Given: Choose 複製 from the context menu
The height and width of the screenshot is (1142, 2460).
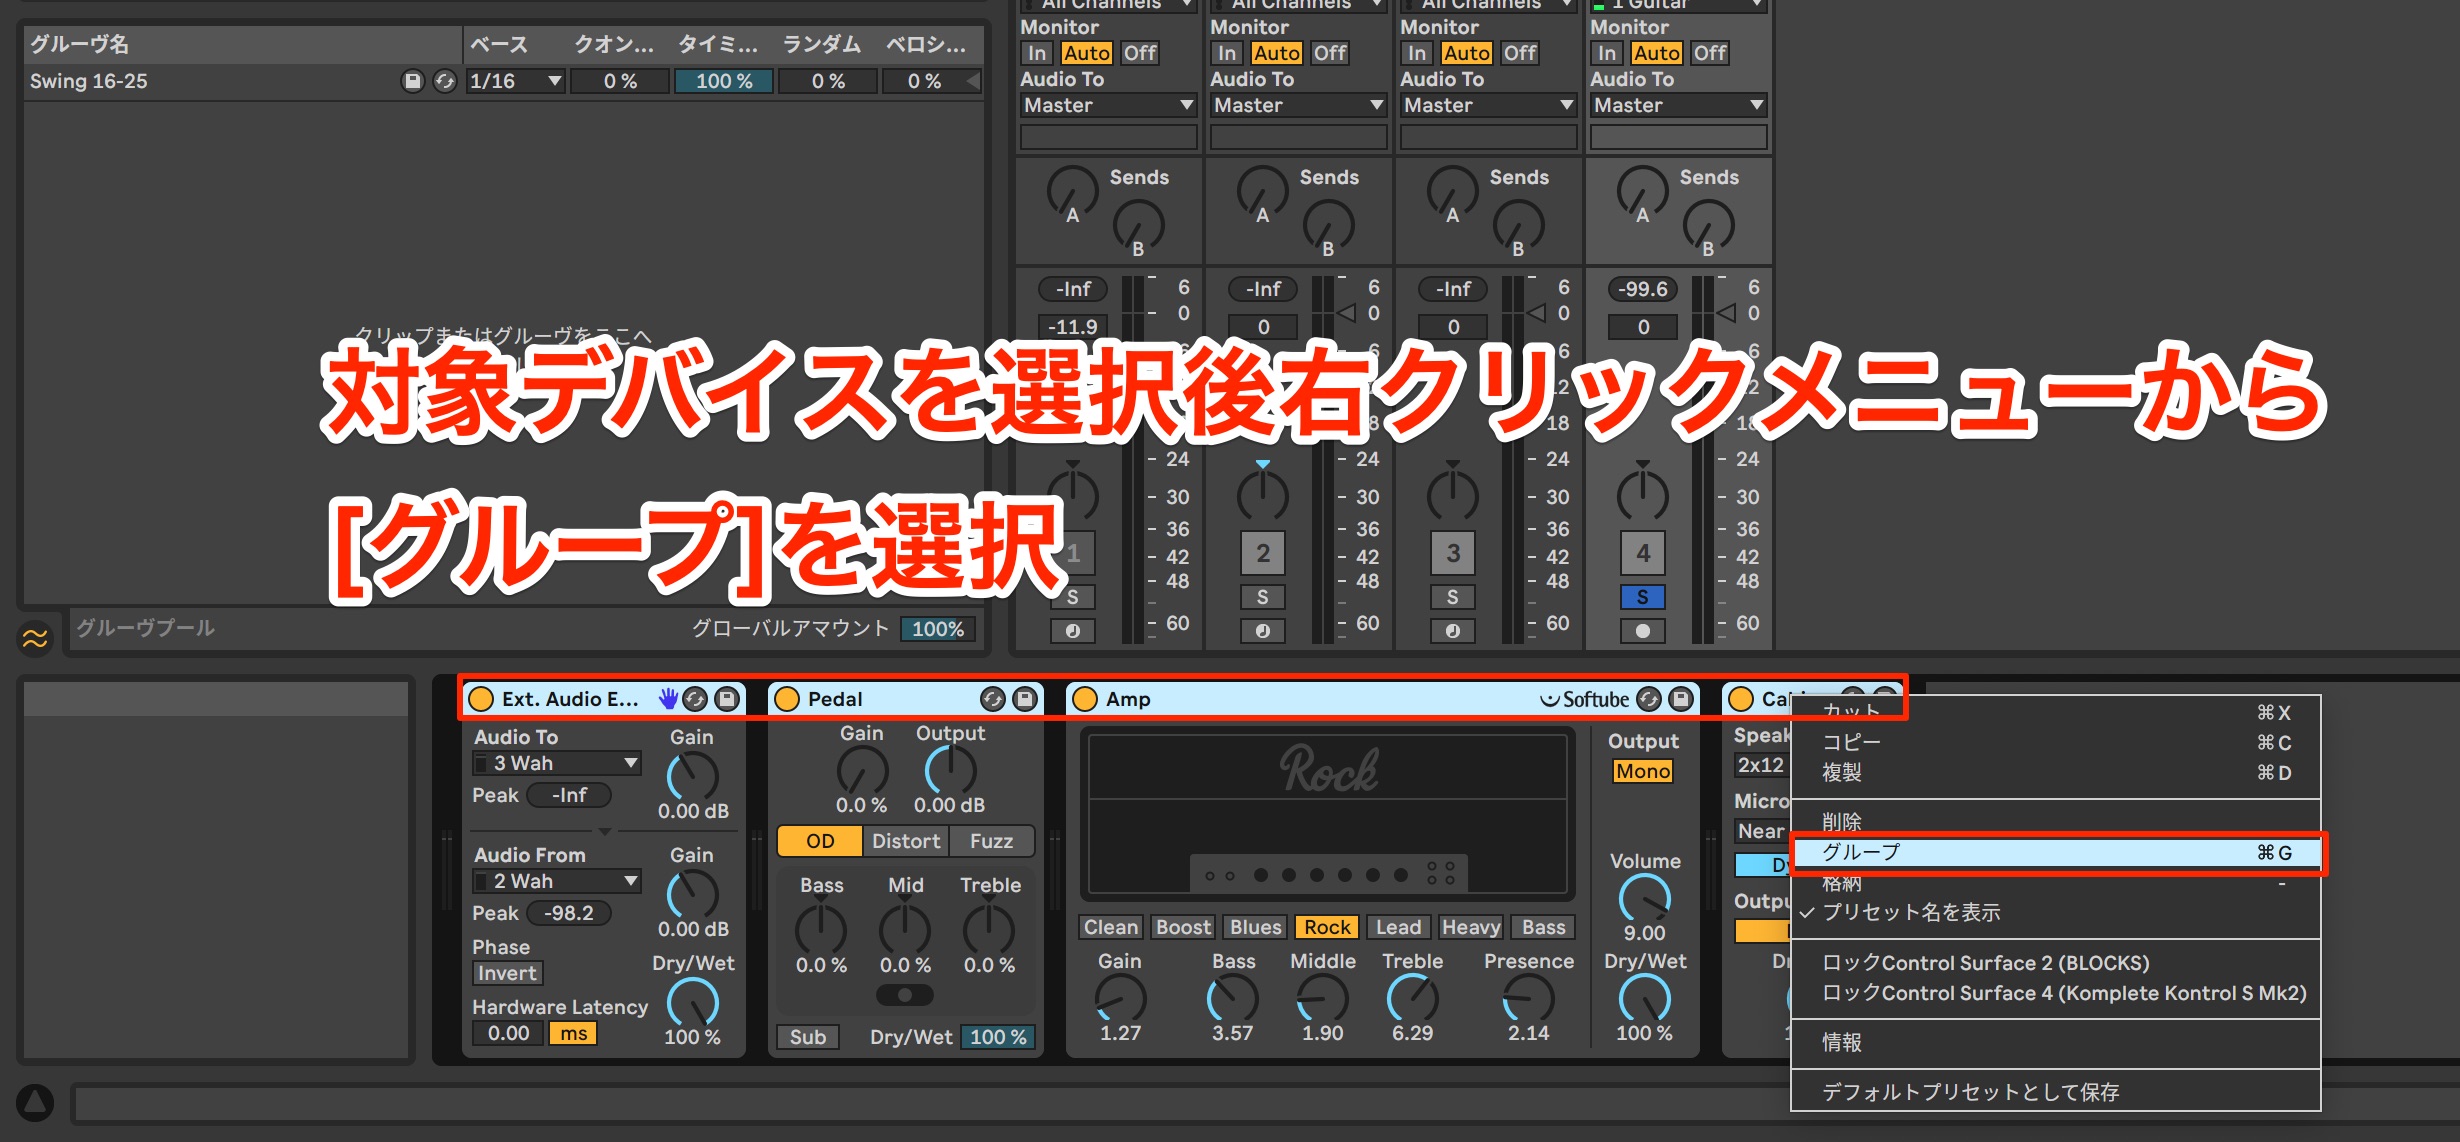Looking at the screenshot, I should pyautogui.click(x=2056, y=772).
